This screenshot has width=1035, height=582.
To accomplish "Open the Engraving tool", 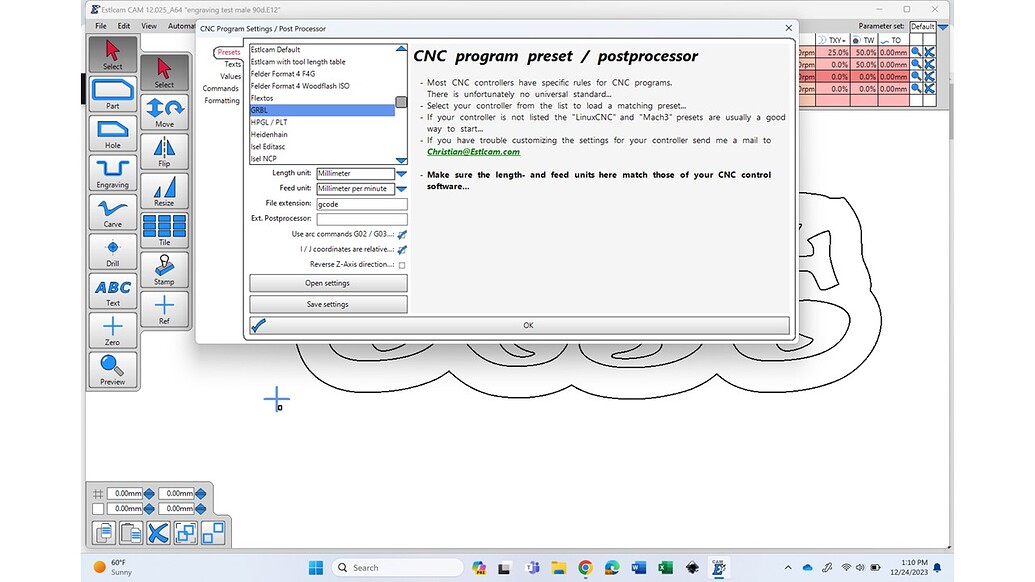I will [112, 172].
